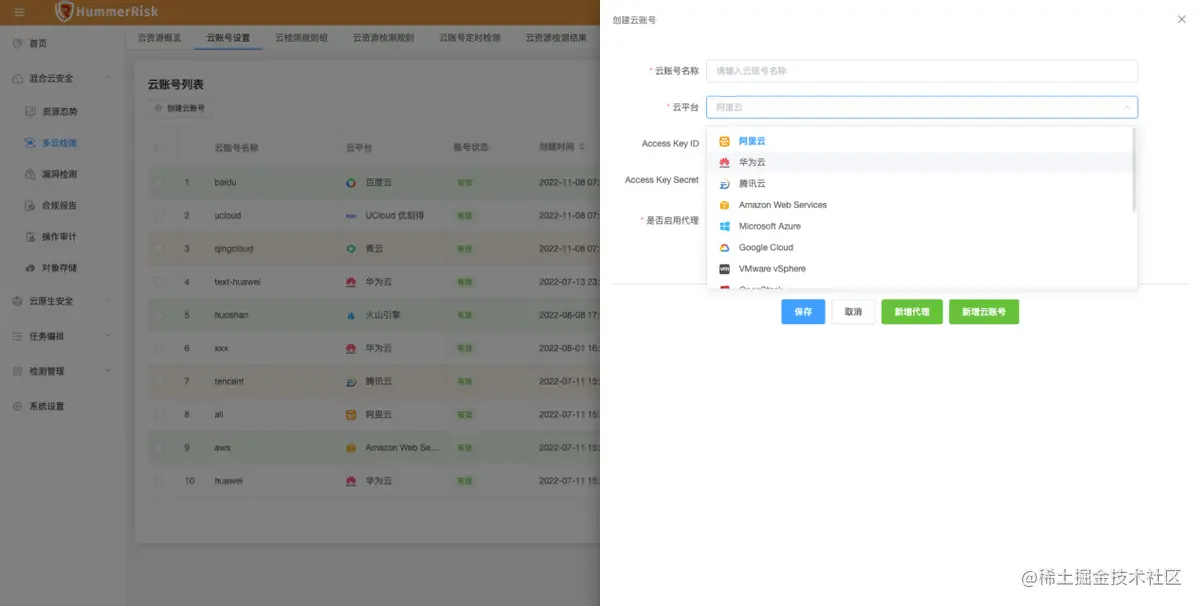
Task: Click 有效 status tag in baidu row
Action: tap(464, 183)
